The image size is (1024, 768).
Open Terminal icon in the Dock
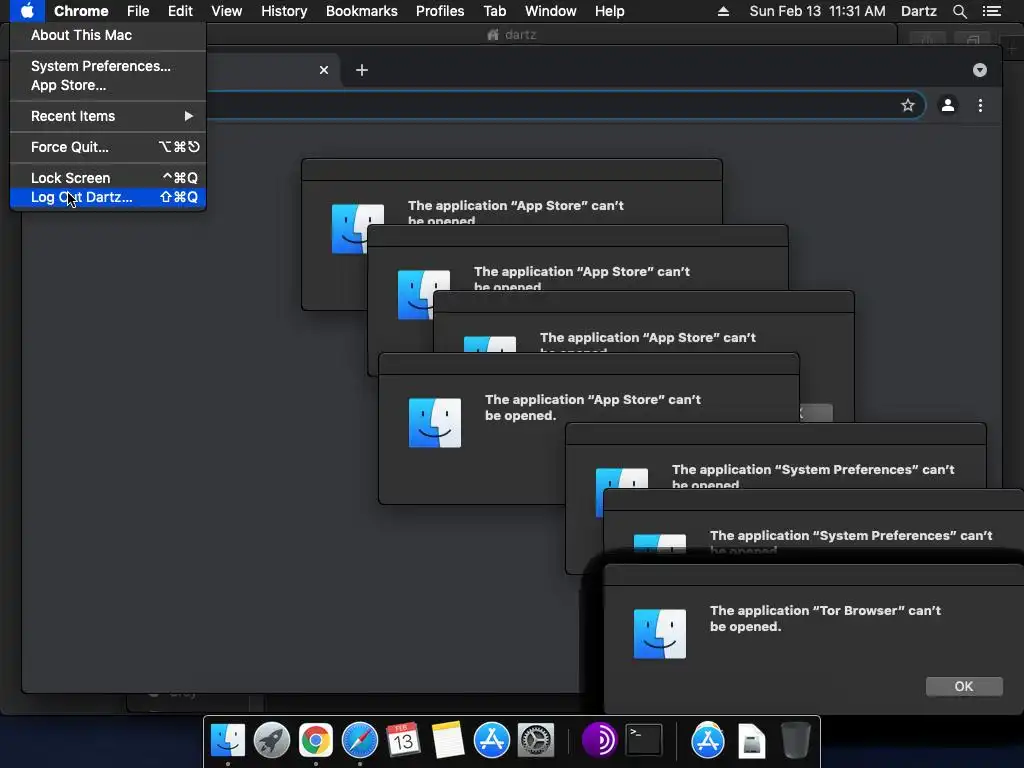tap(644, 740)
